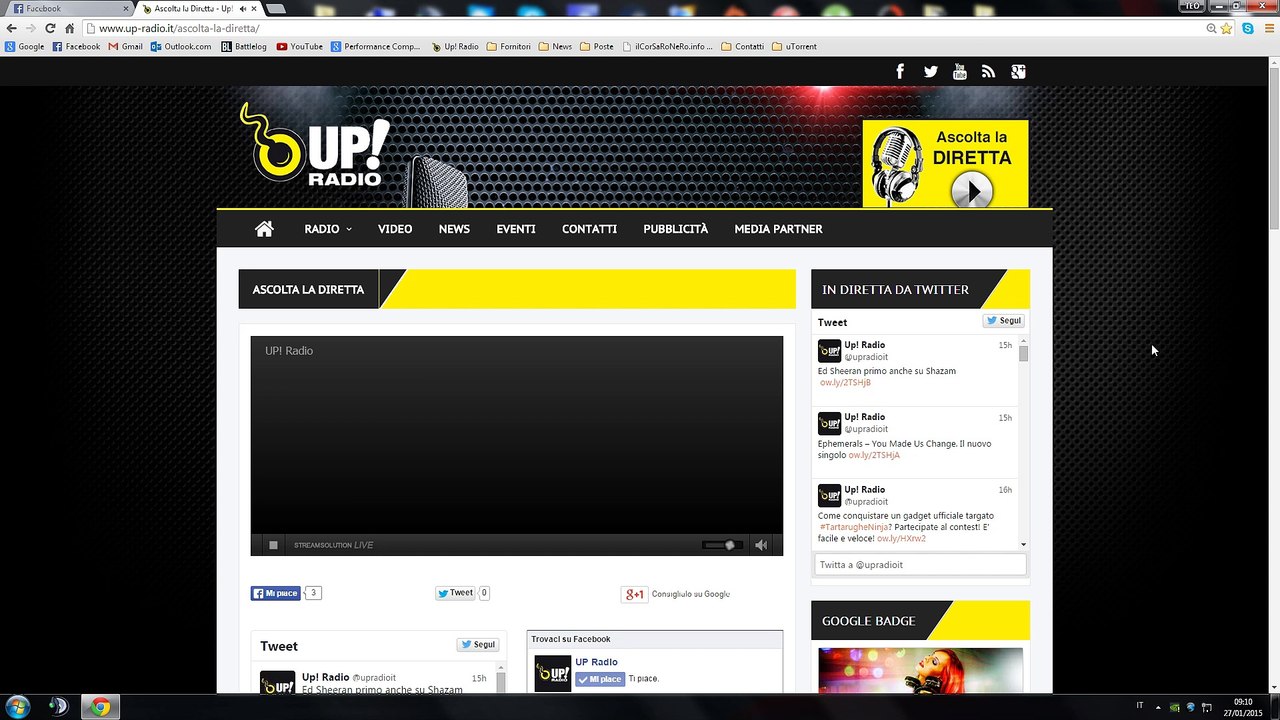Click the Chrome icon in the taskbar
Screen dimensions: 1280x720
[100, 707]
